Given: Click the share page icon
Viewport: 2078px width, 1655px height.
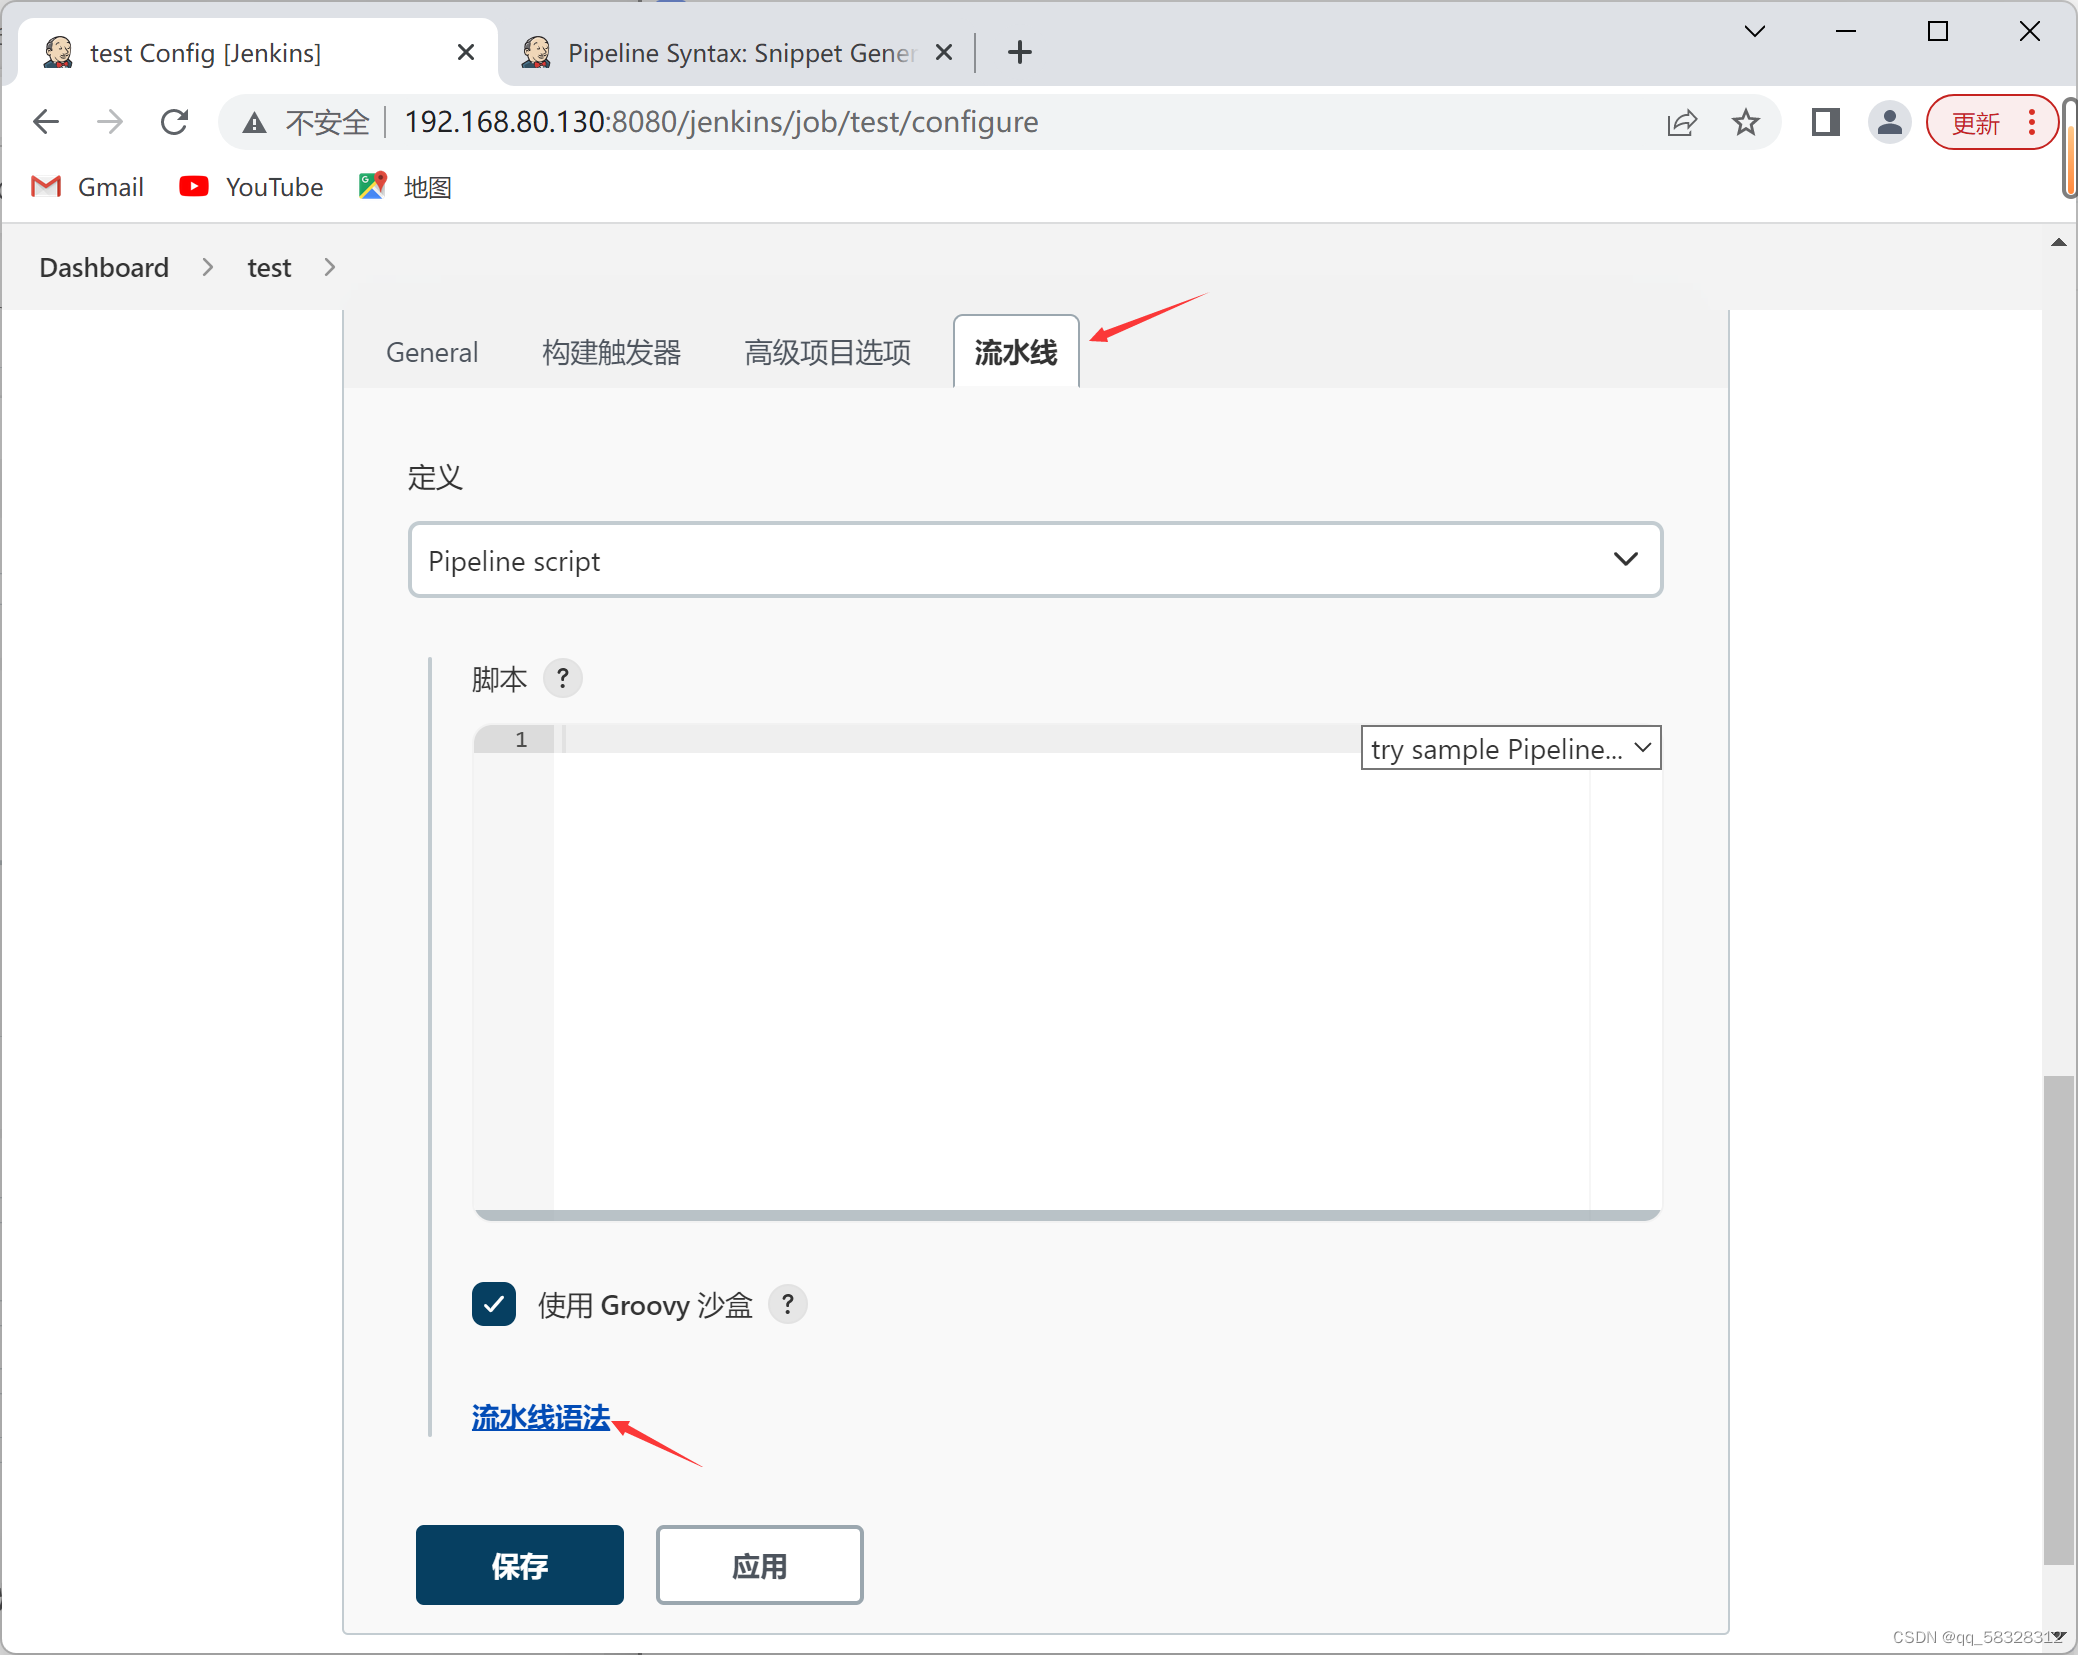Looking at the screenshot, I should point(1682,122).
